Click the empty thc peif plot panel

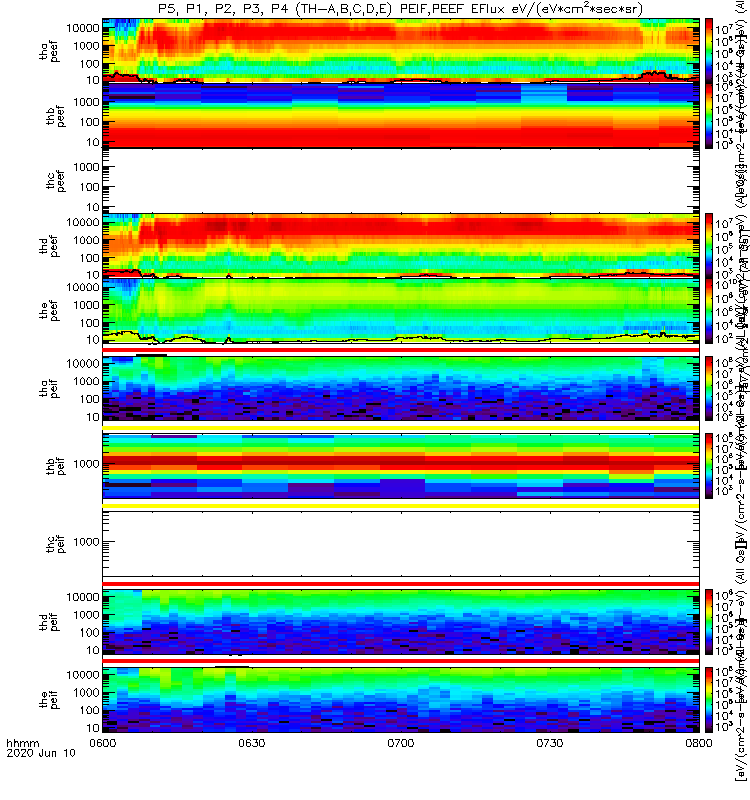[x=401, y=544]
